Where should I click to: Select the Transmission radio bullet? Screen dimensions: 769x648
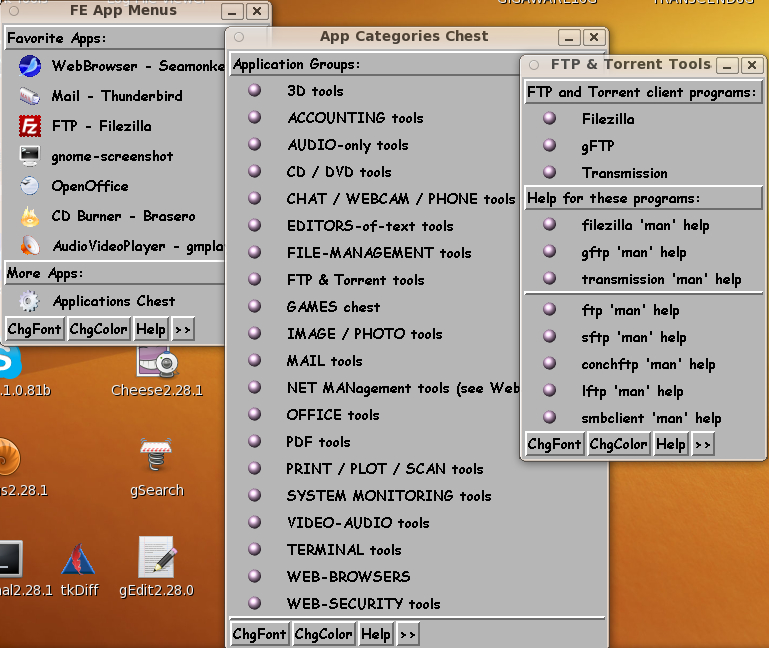point(549,172)
